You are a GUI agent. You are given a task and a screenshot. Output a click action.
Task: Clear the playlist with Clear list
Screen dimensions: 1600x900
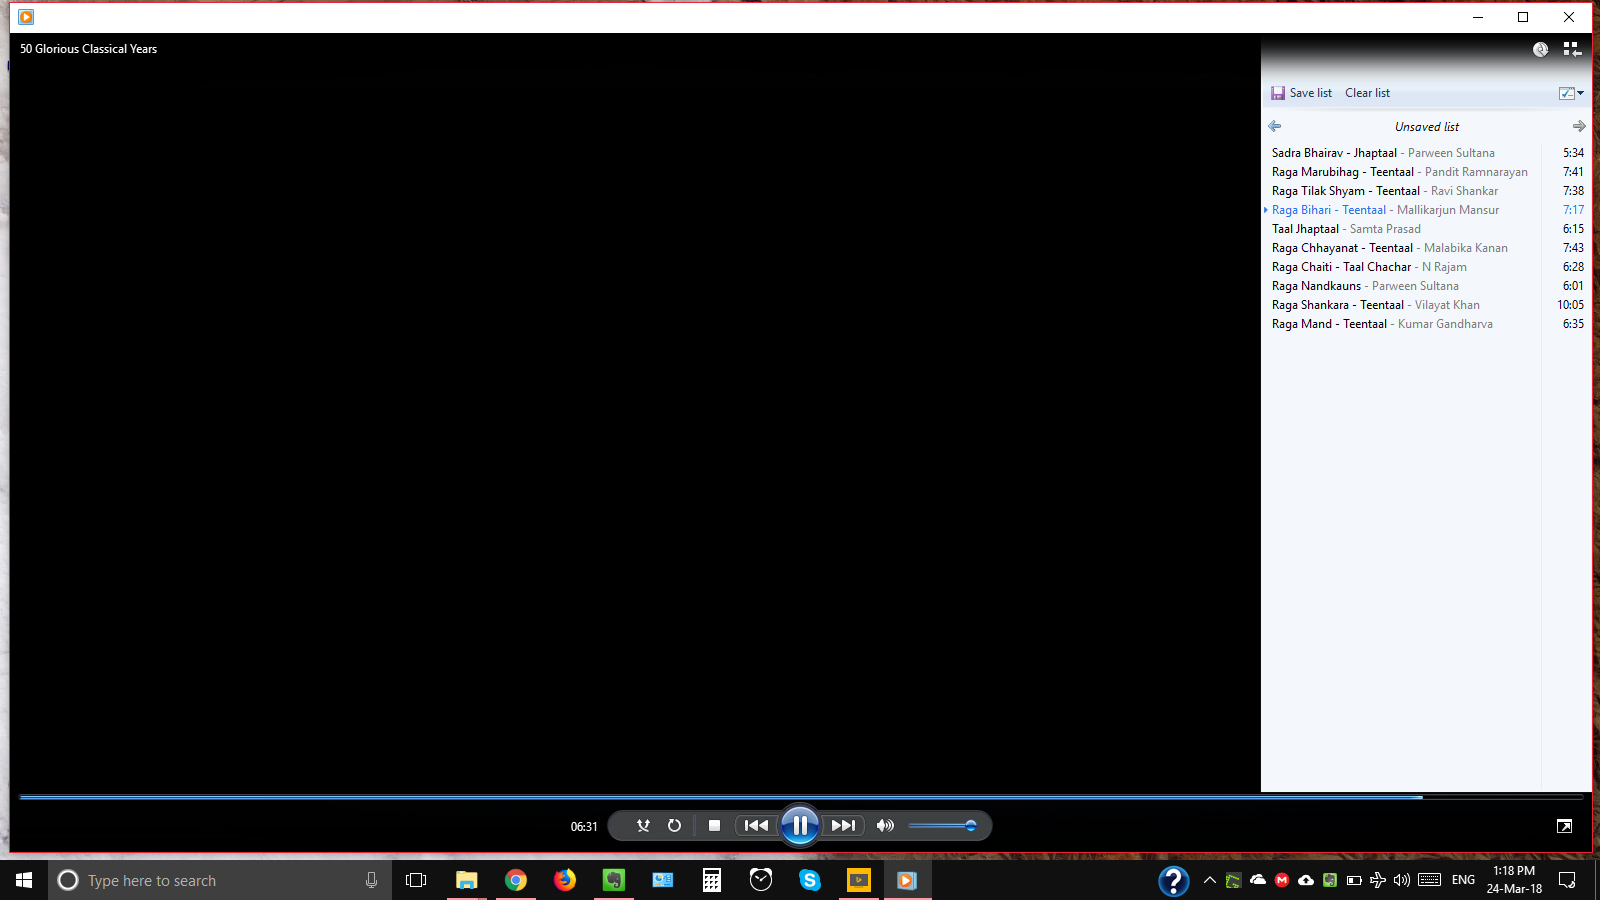[x=1367, y=93]
